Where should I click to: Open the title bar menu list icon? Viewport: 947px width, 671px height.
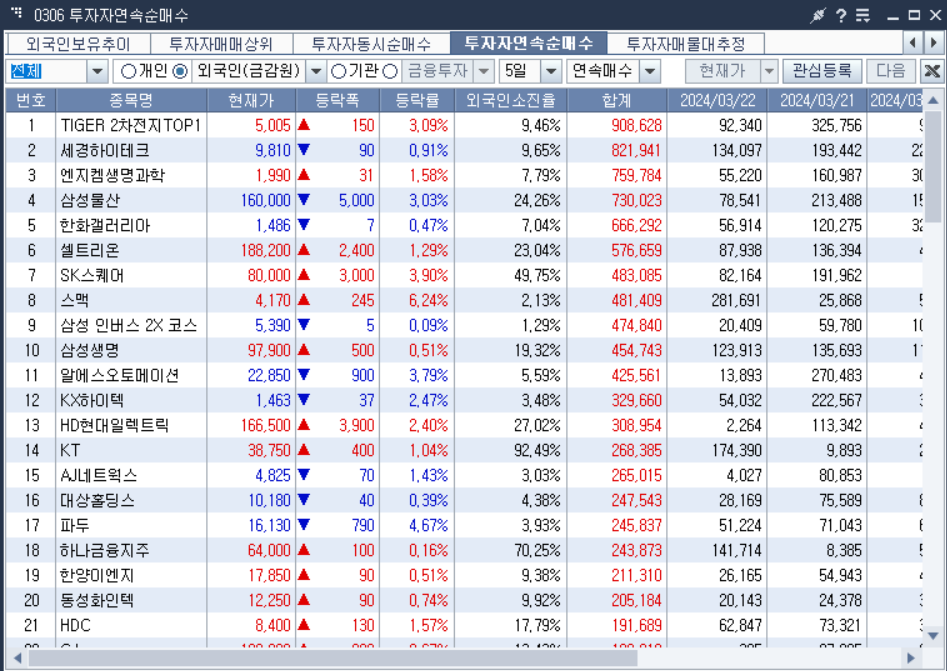[863, 15]
